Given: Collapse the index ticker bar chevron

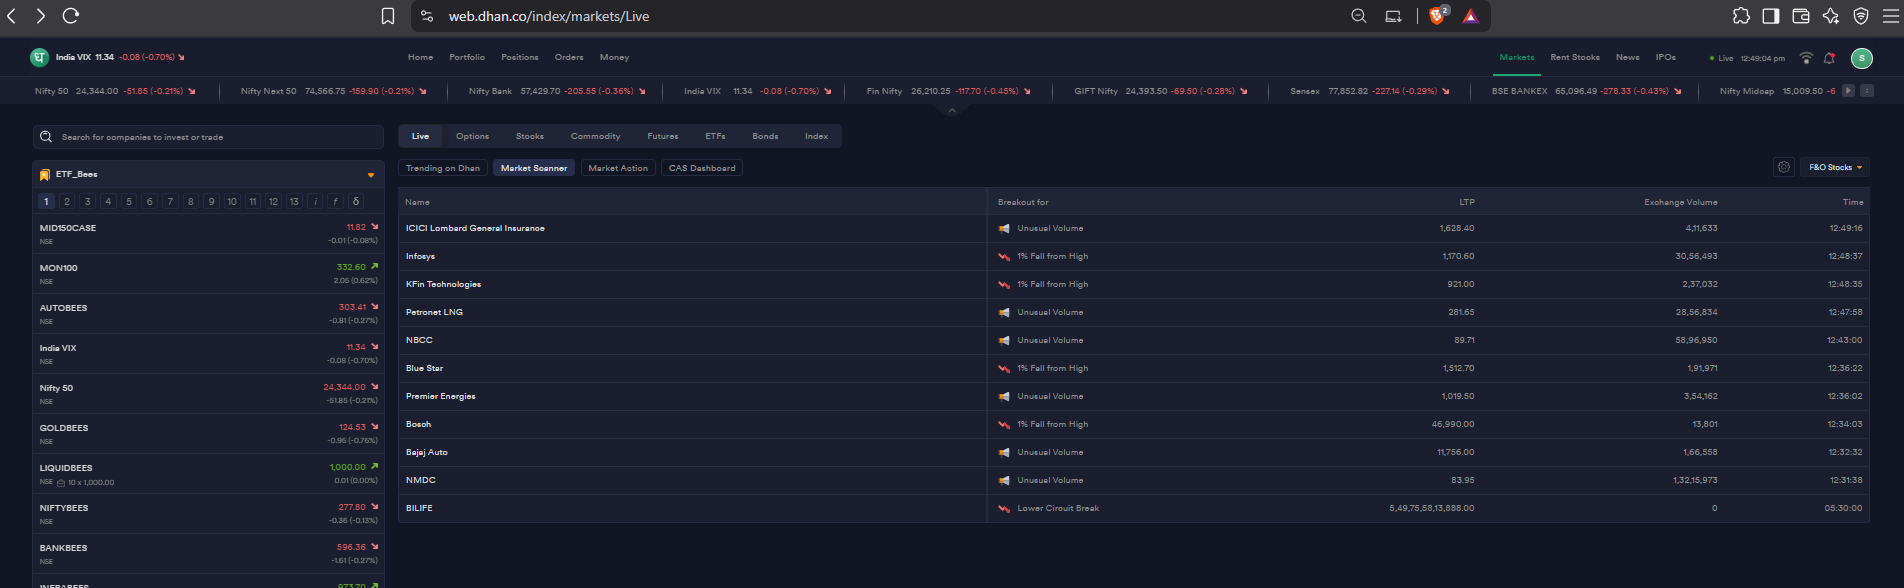Looking at the screenshot, I should pos(952,110).
